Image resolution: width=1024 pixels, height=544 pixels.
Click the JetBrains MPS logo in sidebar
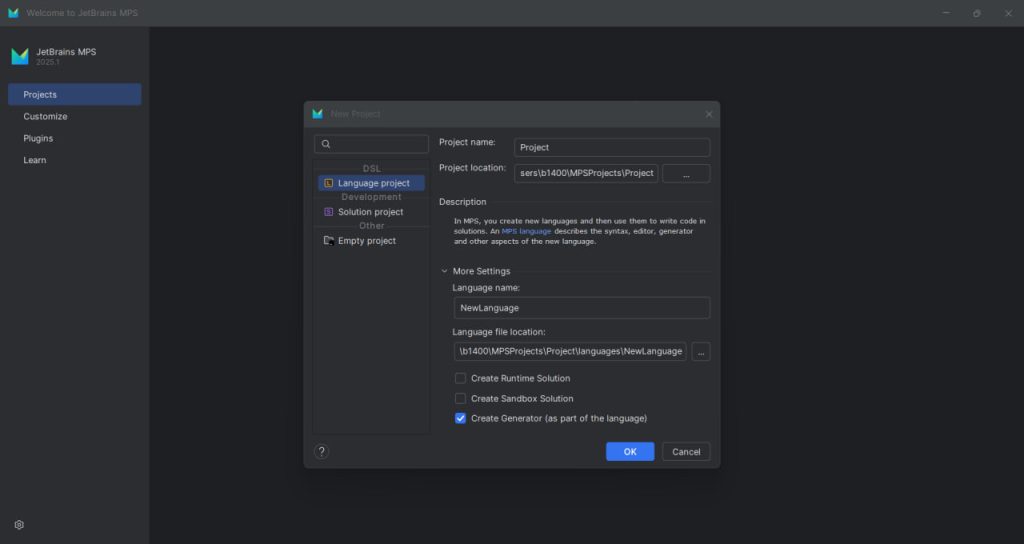[x=20, y=57]
